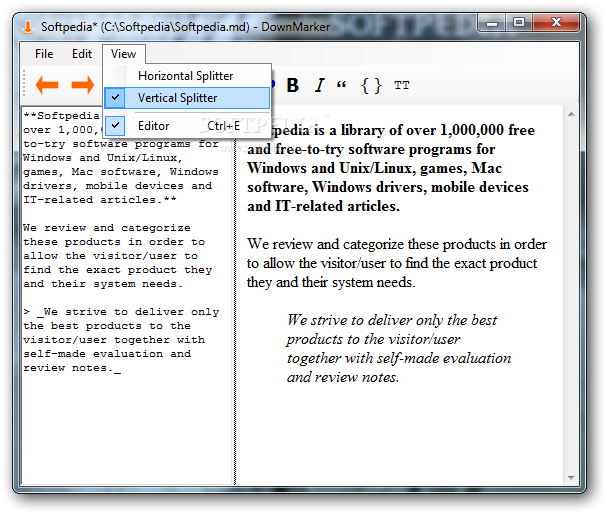This screenshot has height=514, width=607.
Task: Toggle the checked Editor Ctrl+E option
Action: point(187,126)
